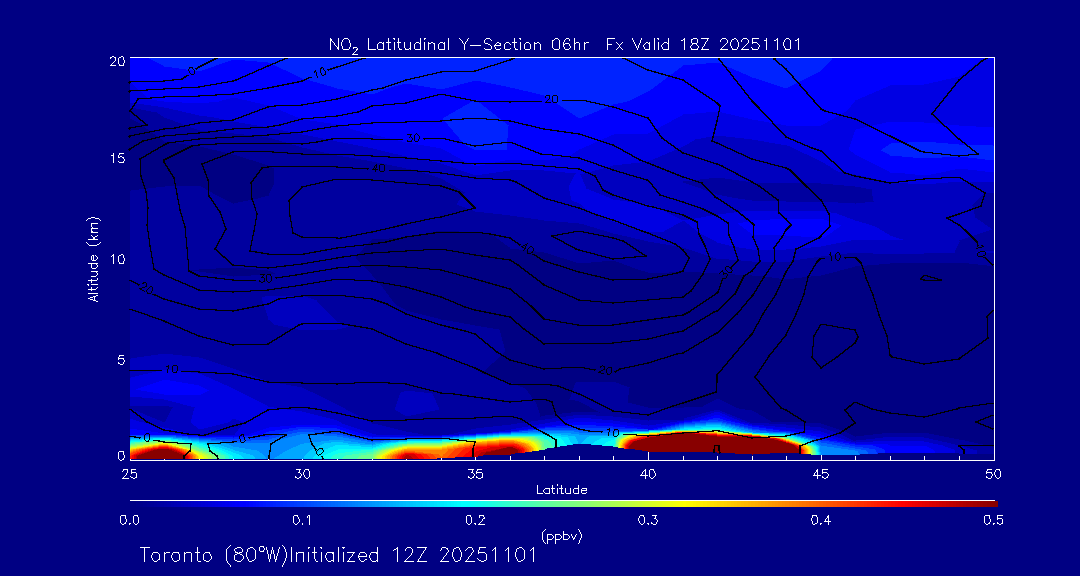Image resolution: width=1080 pixels, height=576 pixels.
Task: Select the 0.1 label on the colorbar
Action: 302,520
